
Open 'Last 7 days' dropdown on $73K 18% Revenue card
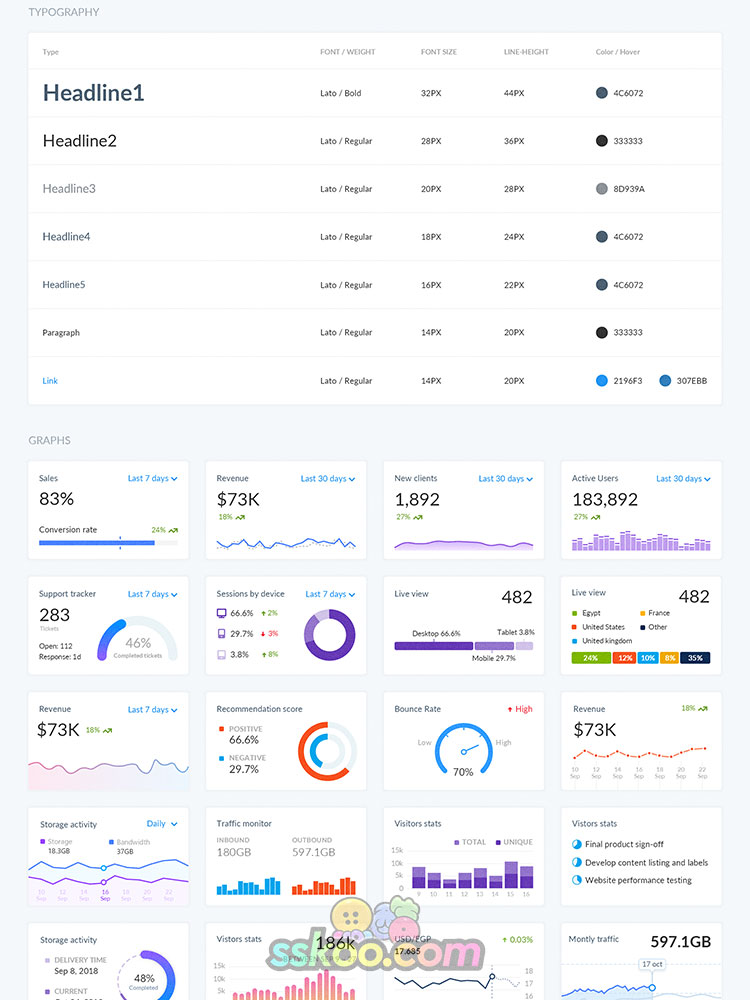click(152, 709)
